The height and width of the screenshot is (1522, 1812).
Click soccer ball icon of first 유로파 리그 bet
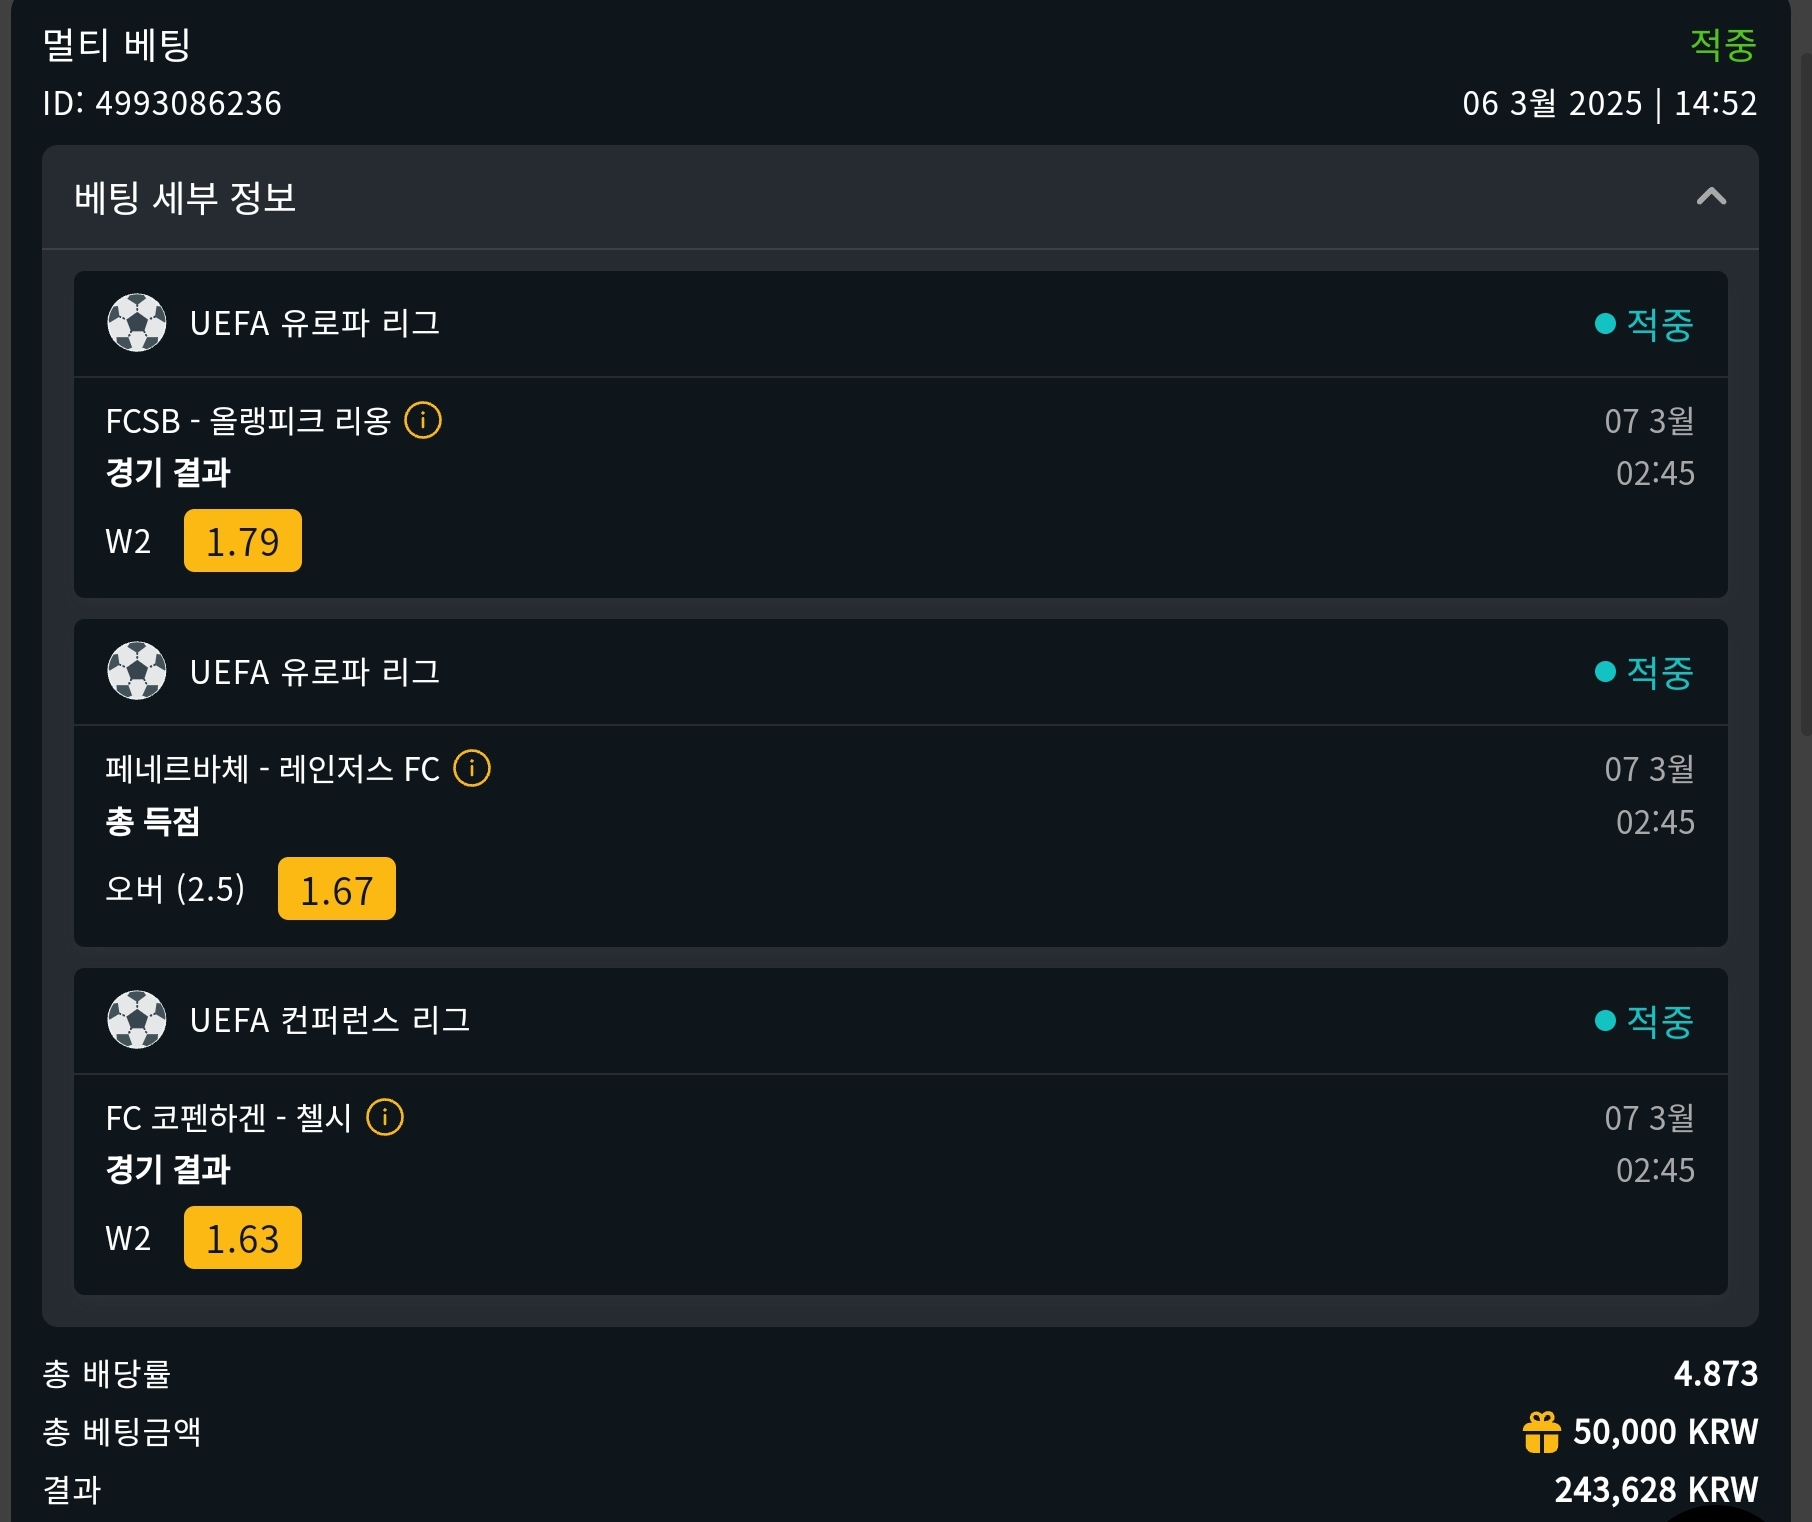pyautogui.click(x=137, y=322)
